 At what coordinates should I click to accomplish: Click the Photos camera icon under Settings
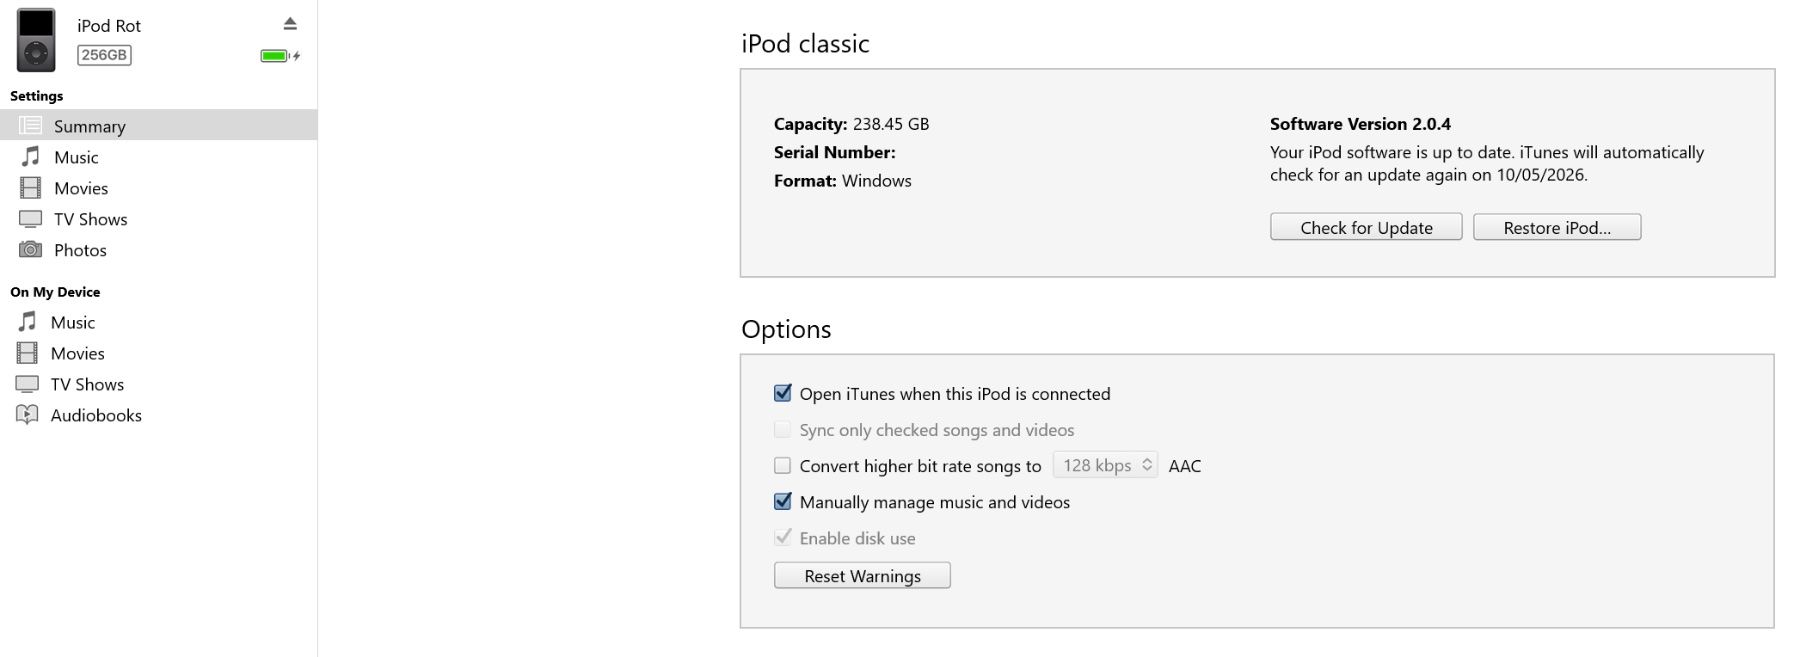(31, 249)
